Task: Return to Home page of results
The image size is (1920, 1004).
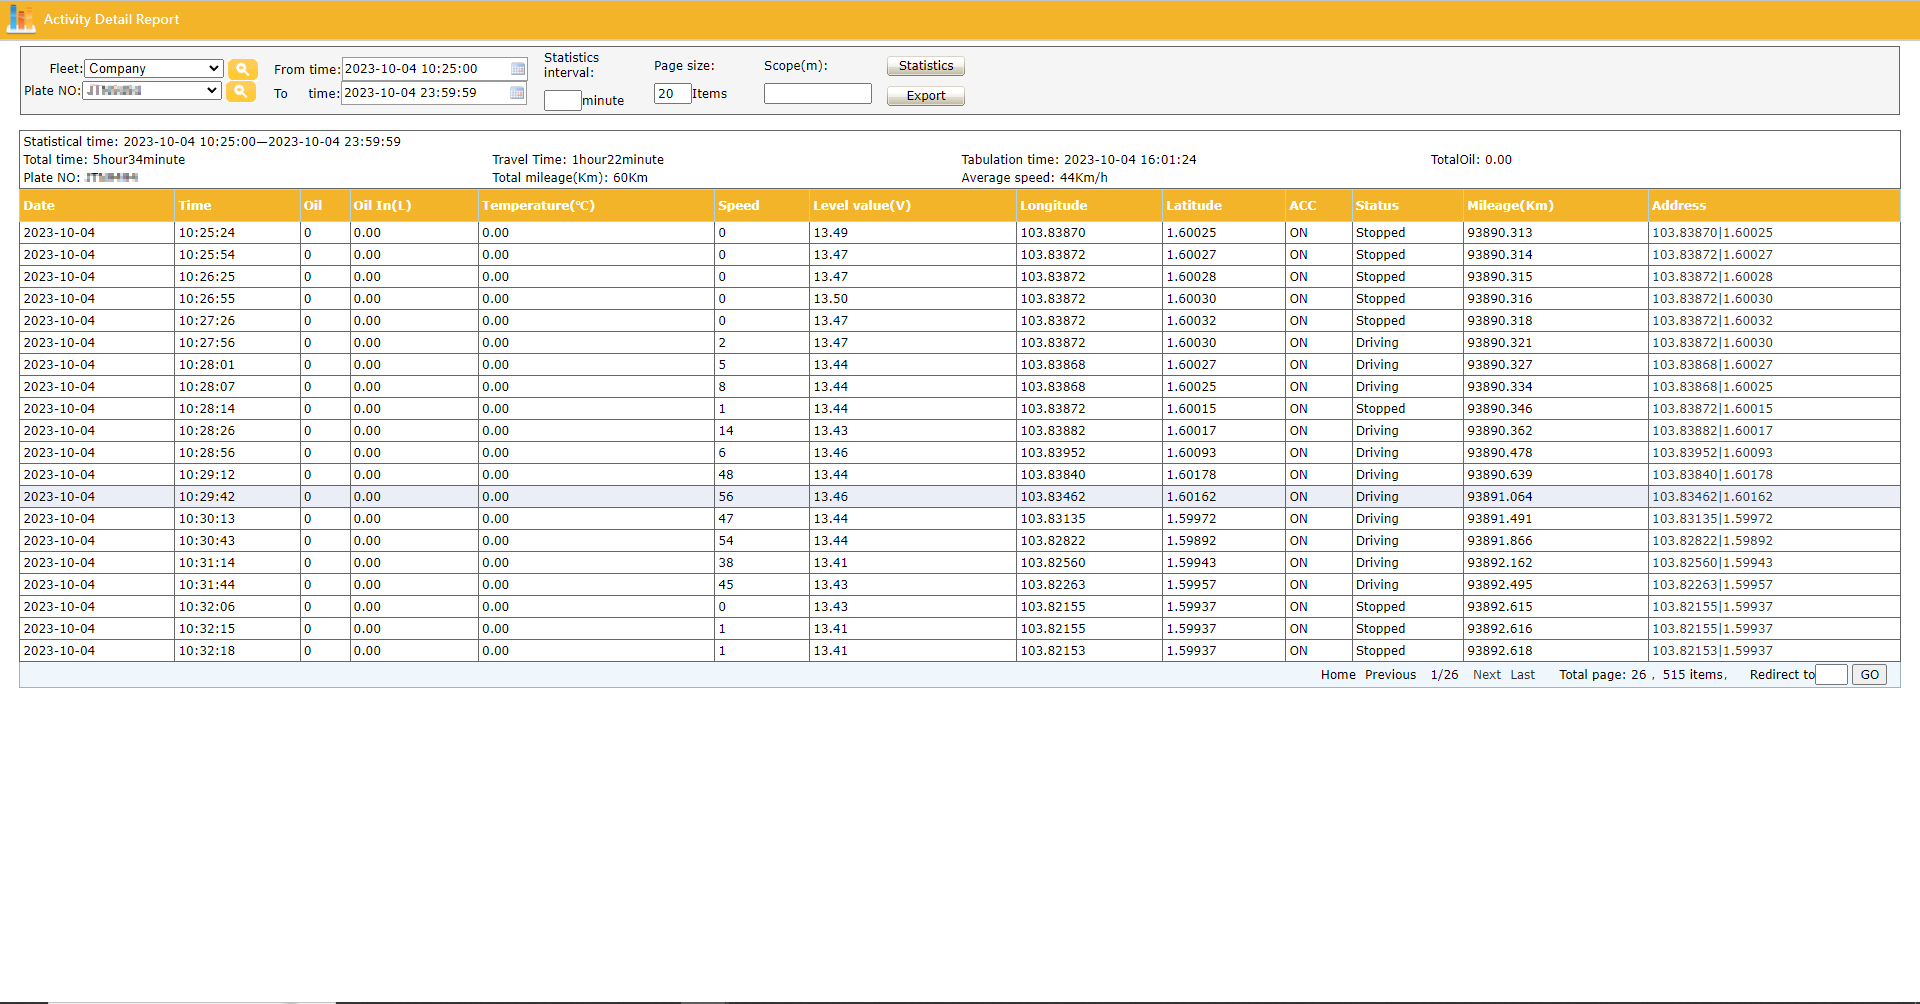Action: point(1337,674)
